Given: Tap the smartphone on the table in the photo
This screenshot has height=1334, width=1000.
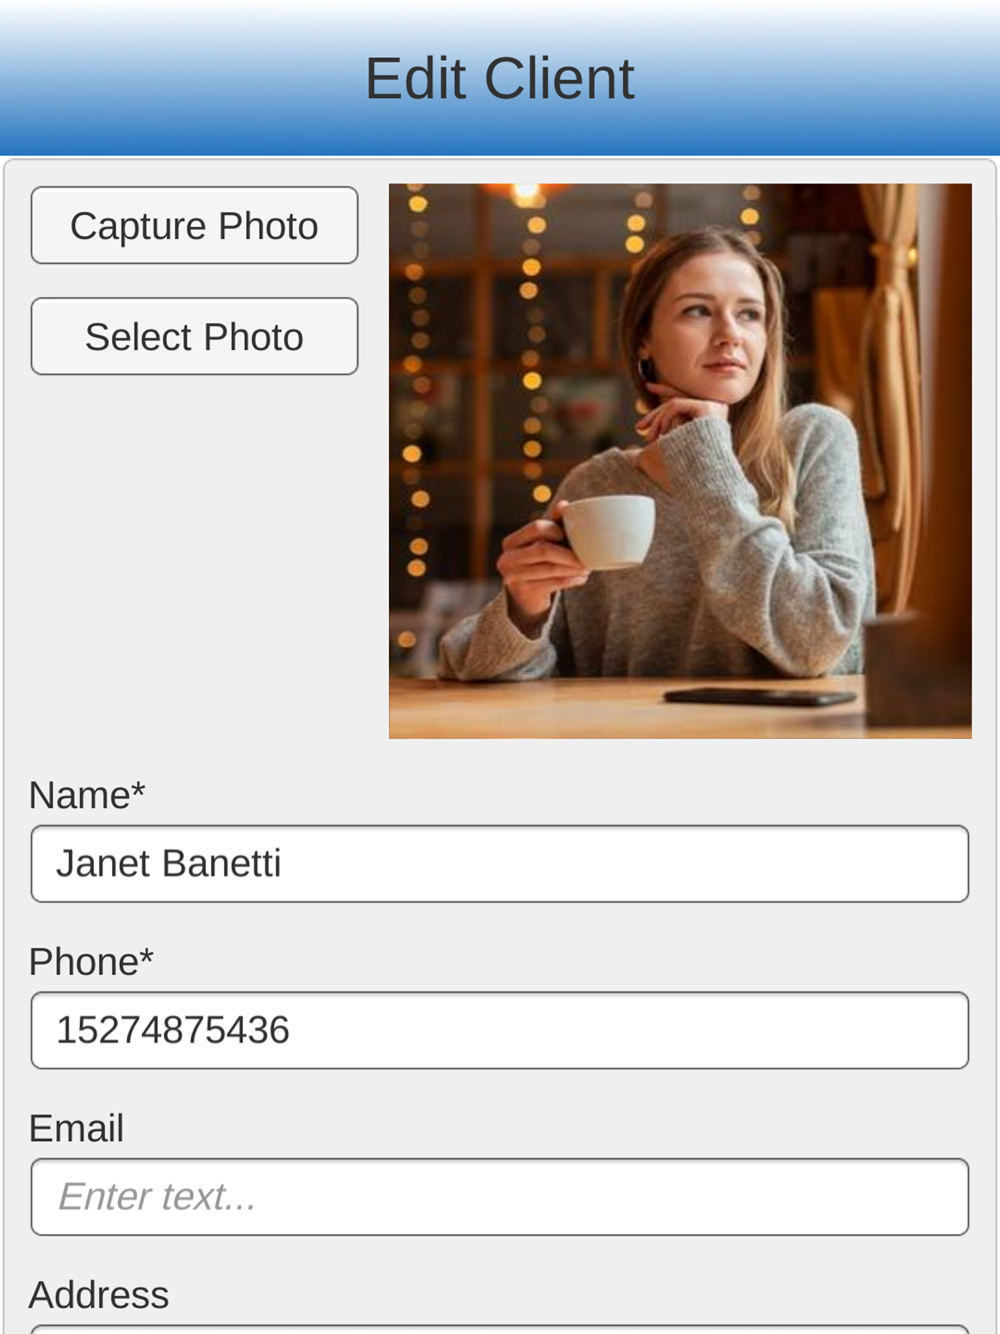Looking at the screenshot, I should coord(762,696).
